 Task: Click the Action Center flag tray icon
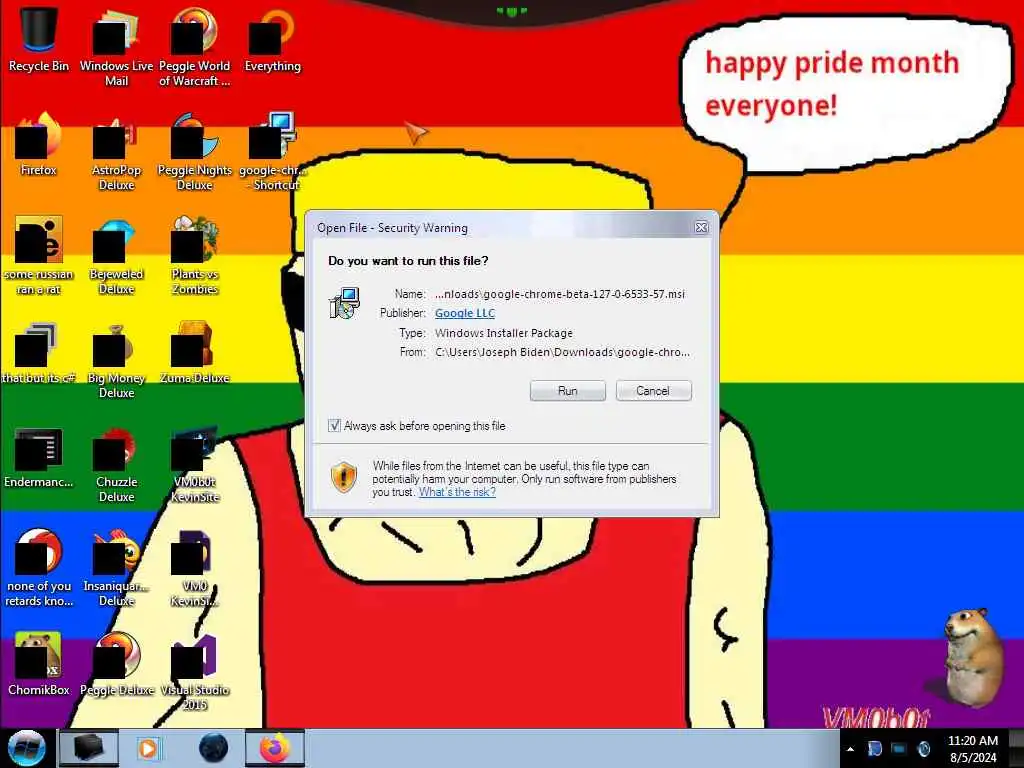tap(874, 749)
